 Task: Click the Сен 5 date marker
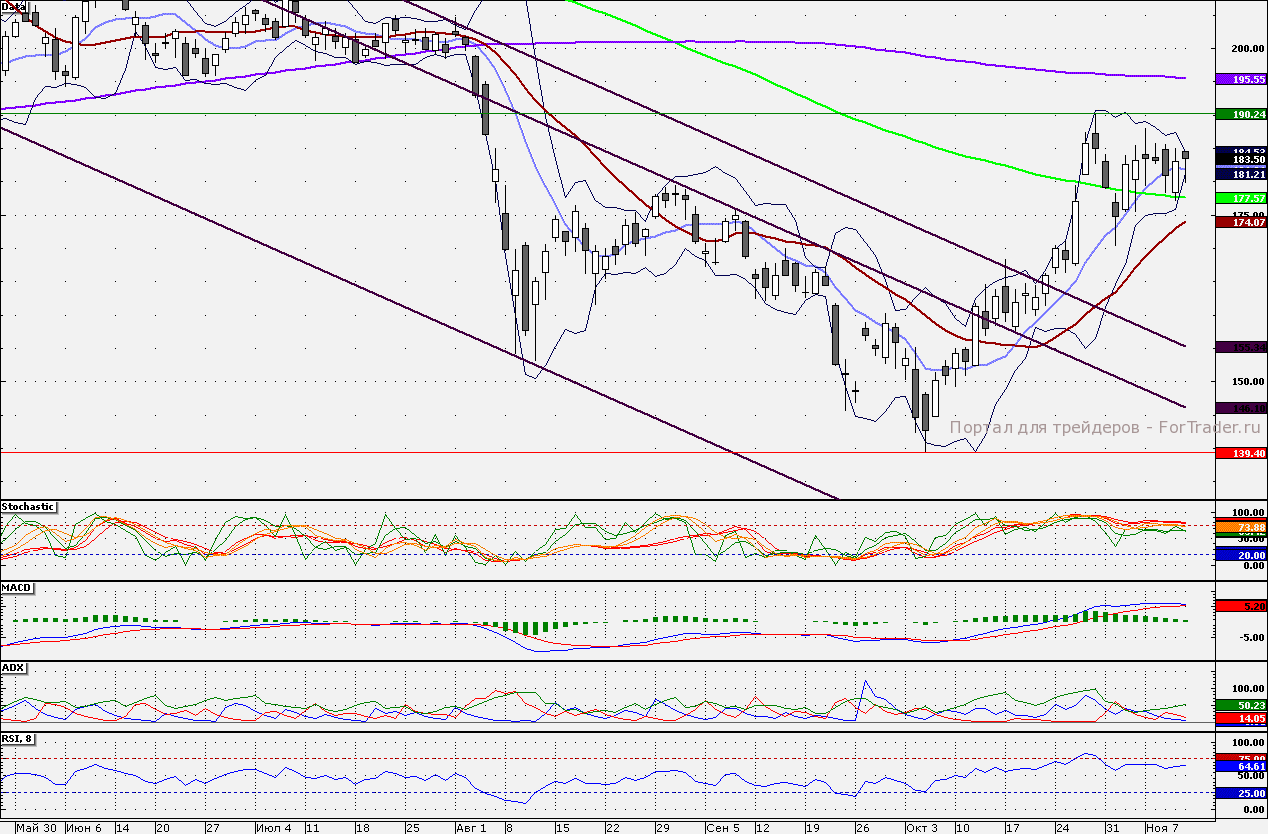(722, 828)
